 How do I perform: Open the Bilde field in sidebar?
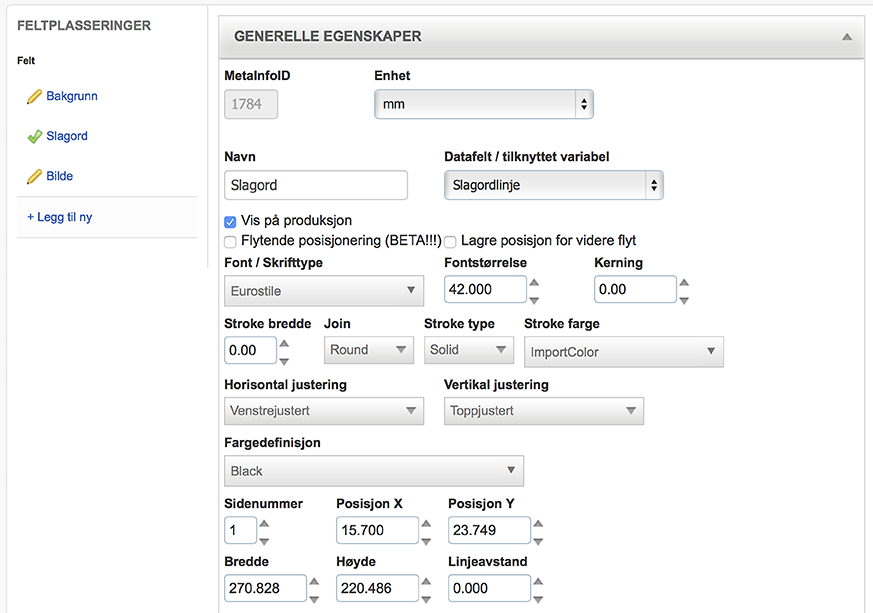(x=60, y=177)
